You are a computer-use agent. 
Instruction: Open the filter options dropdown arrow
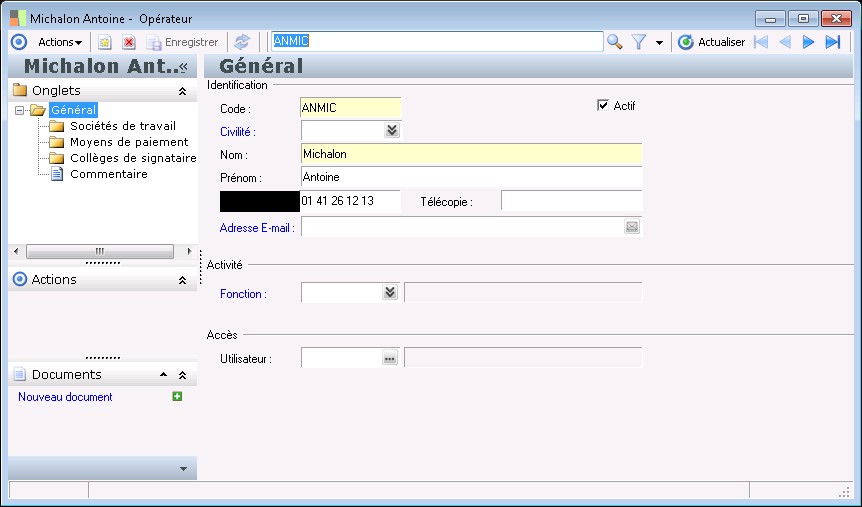[x=659, y=42]
